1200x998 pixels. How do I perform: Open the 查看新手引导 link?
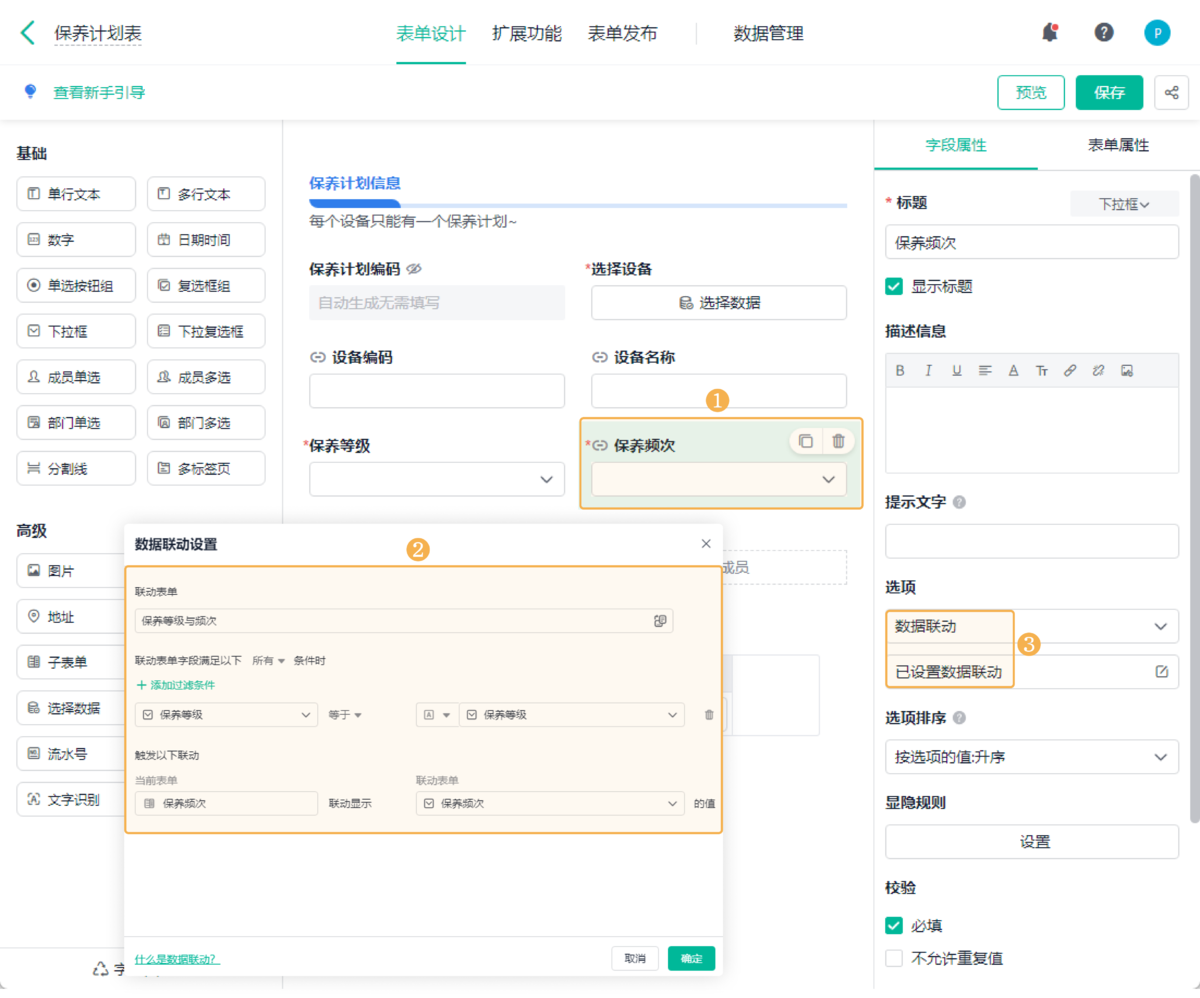[99, 92]
